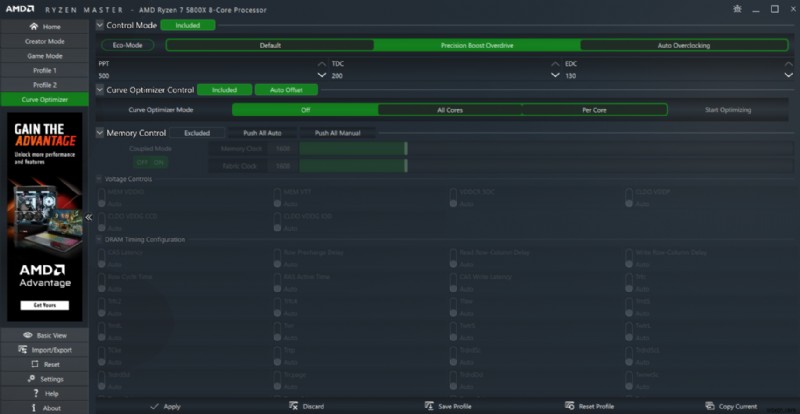
Task: Click the Memory Clock slider bar
Action: coord(545,149)
